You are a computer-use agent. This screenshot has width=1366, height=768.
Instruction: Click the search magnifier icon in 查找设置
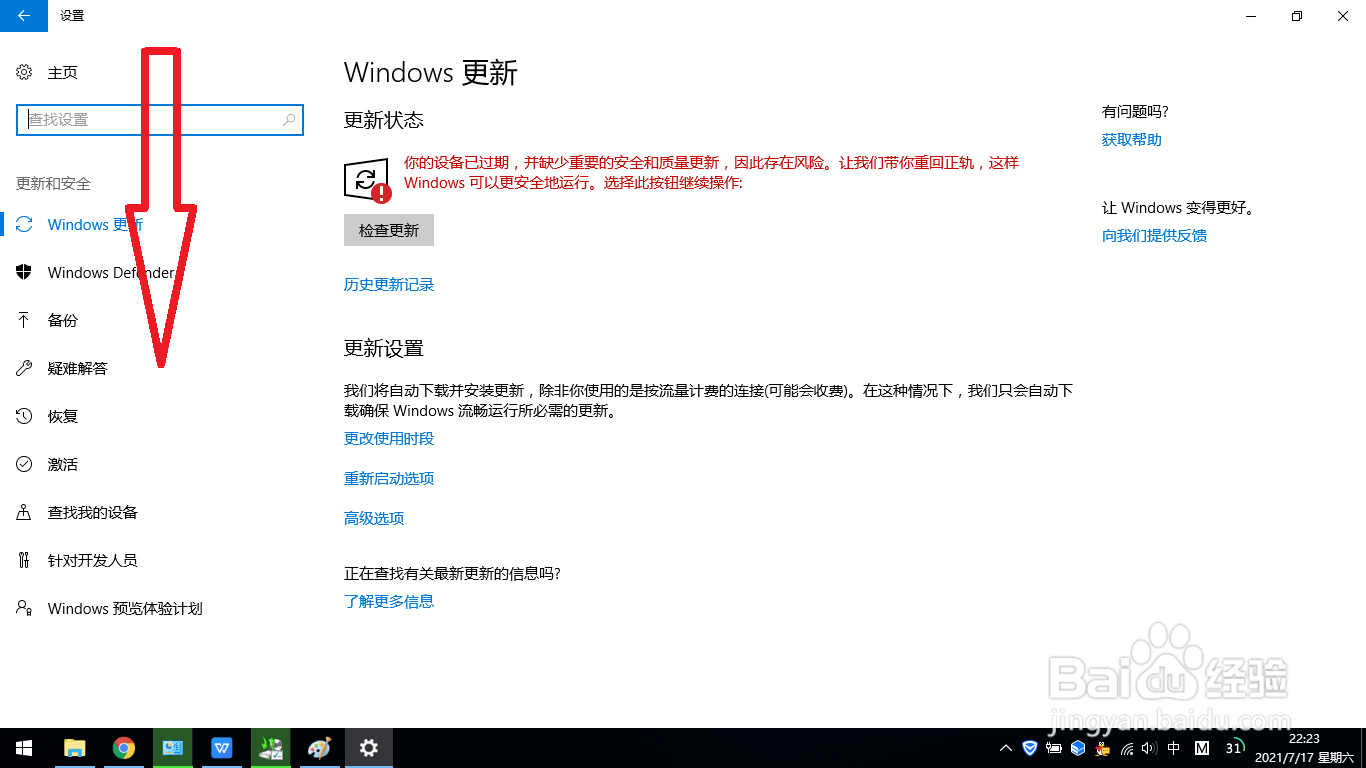289,119
